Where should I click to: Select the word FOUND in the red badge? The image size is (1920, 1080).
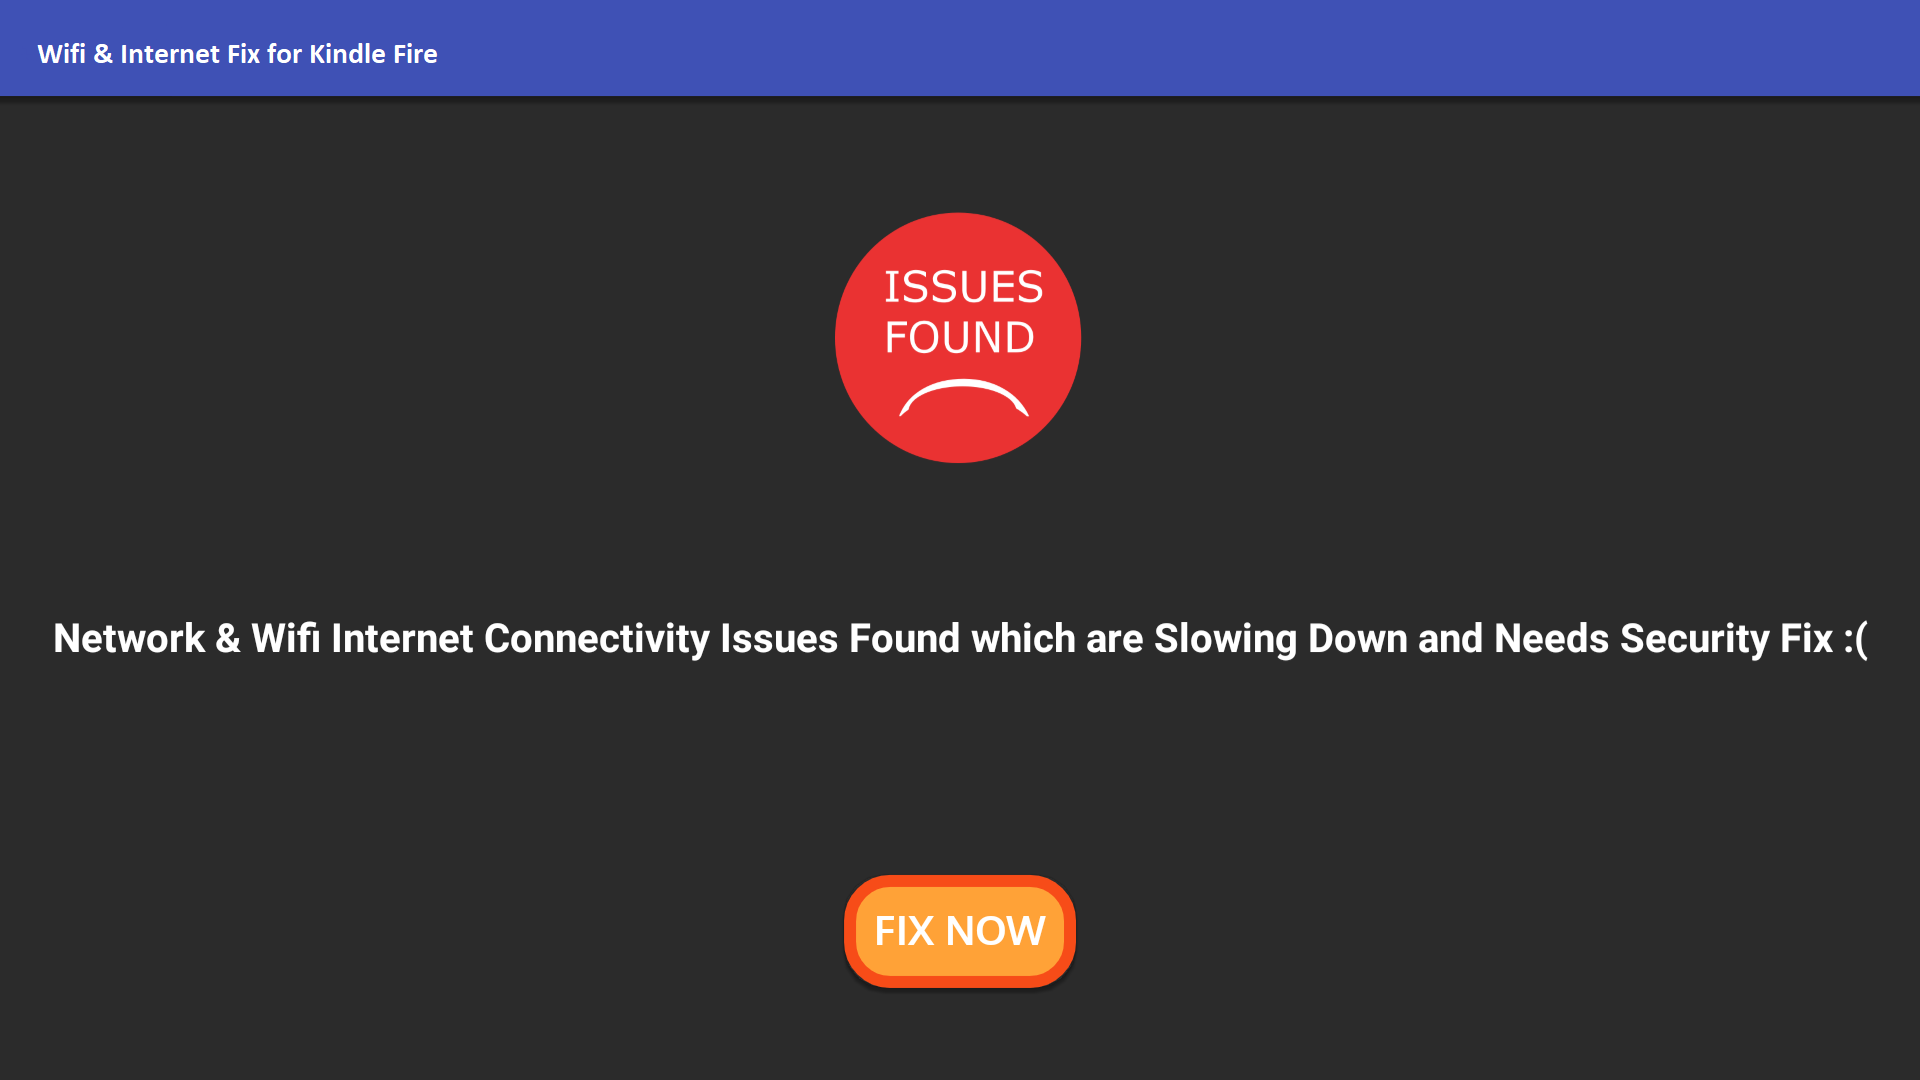pos(959,337)
